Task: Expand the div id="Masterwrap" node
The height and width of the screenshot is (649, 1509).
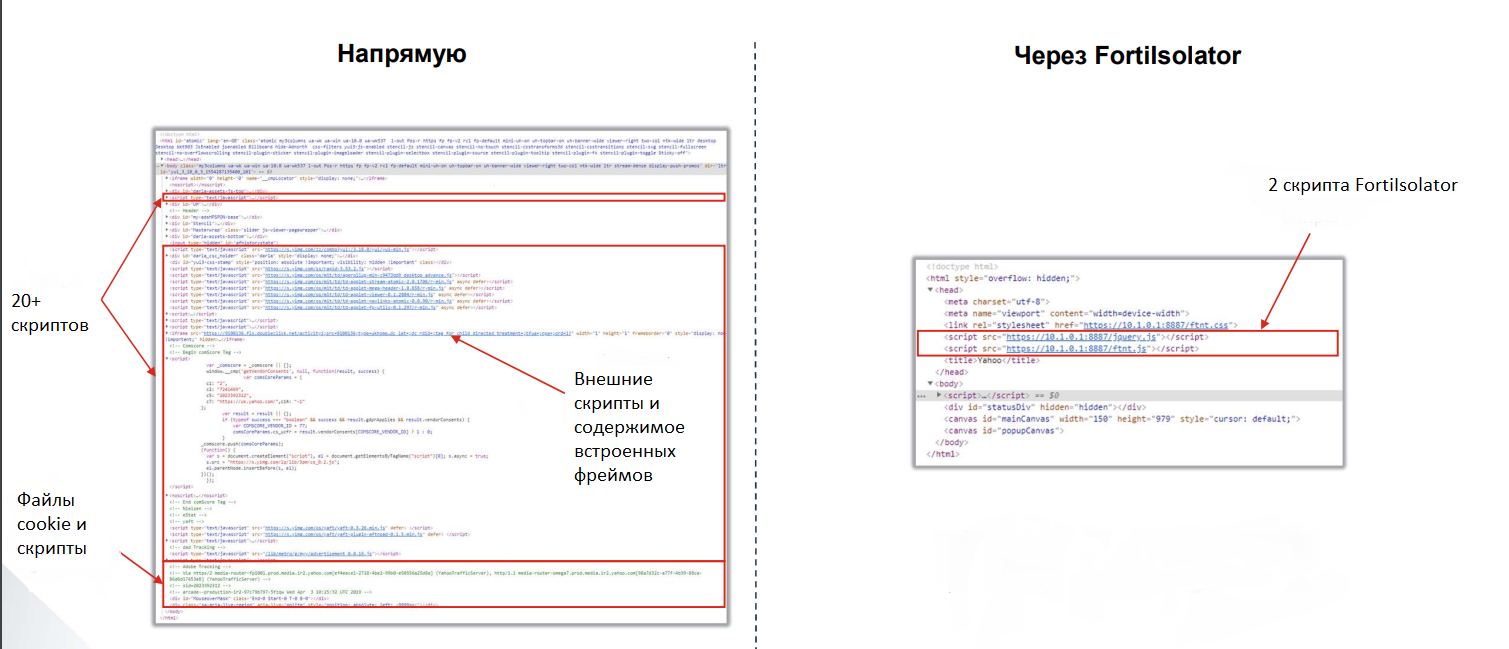Action: click(x=167, y=230)
